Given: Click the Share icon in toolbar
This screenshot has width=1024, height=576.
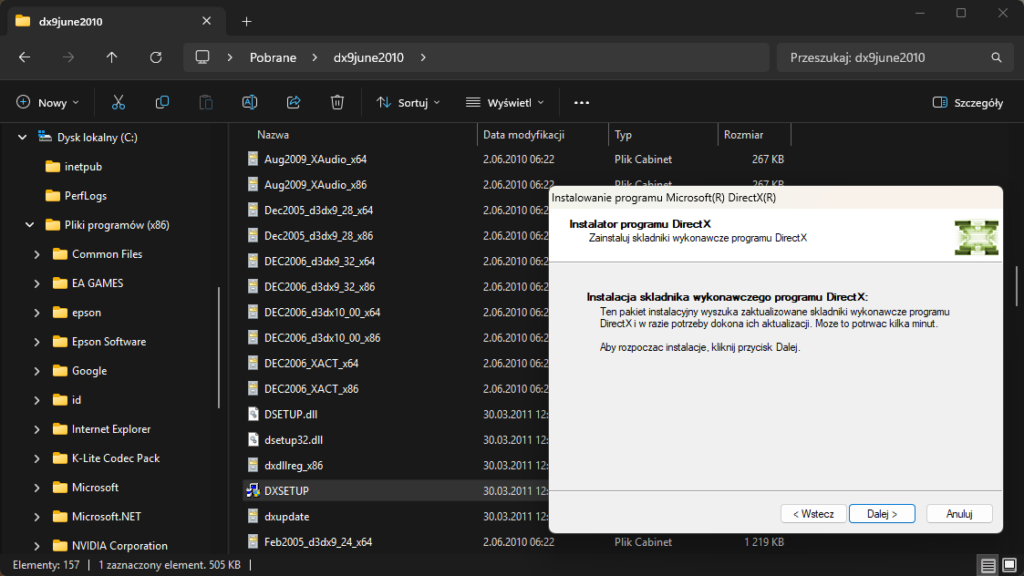Looking at the screenshot, I should 294,102.
